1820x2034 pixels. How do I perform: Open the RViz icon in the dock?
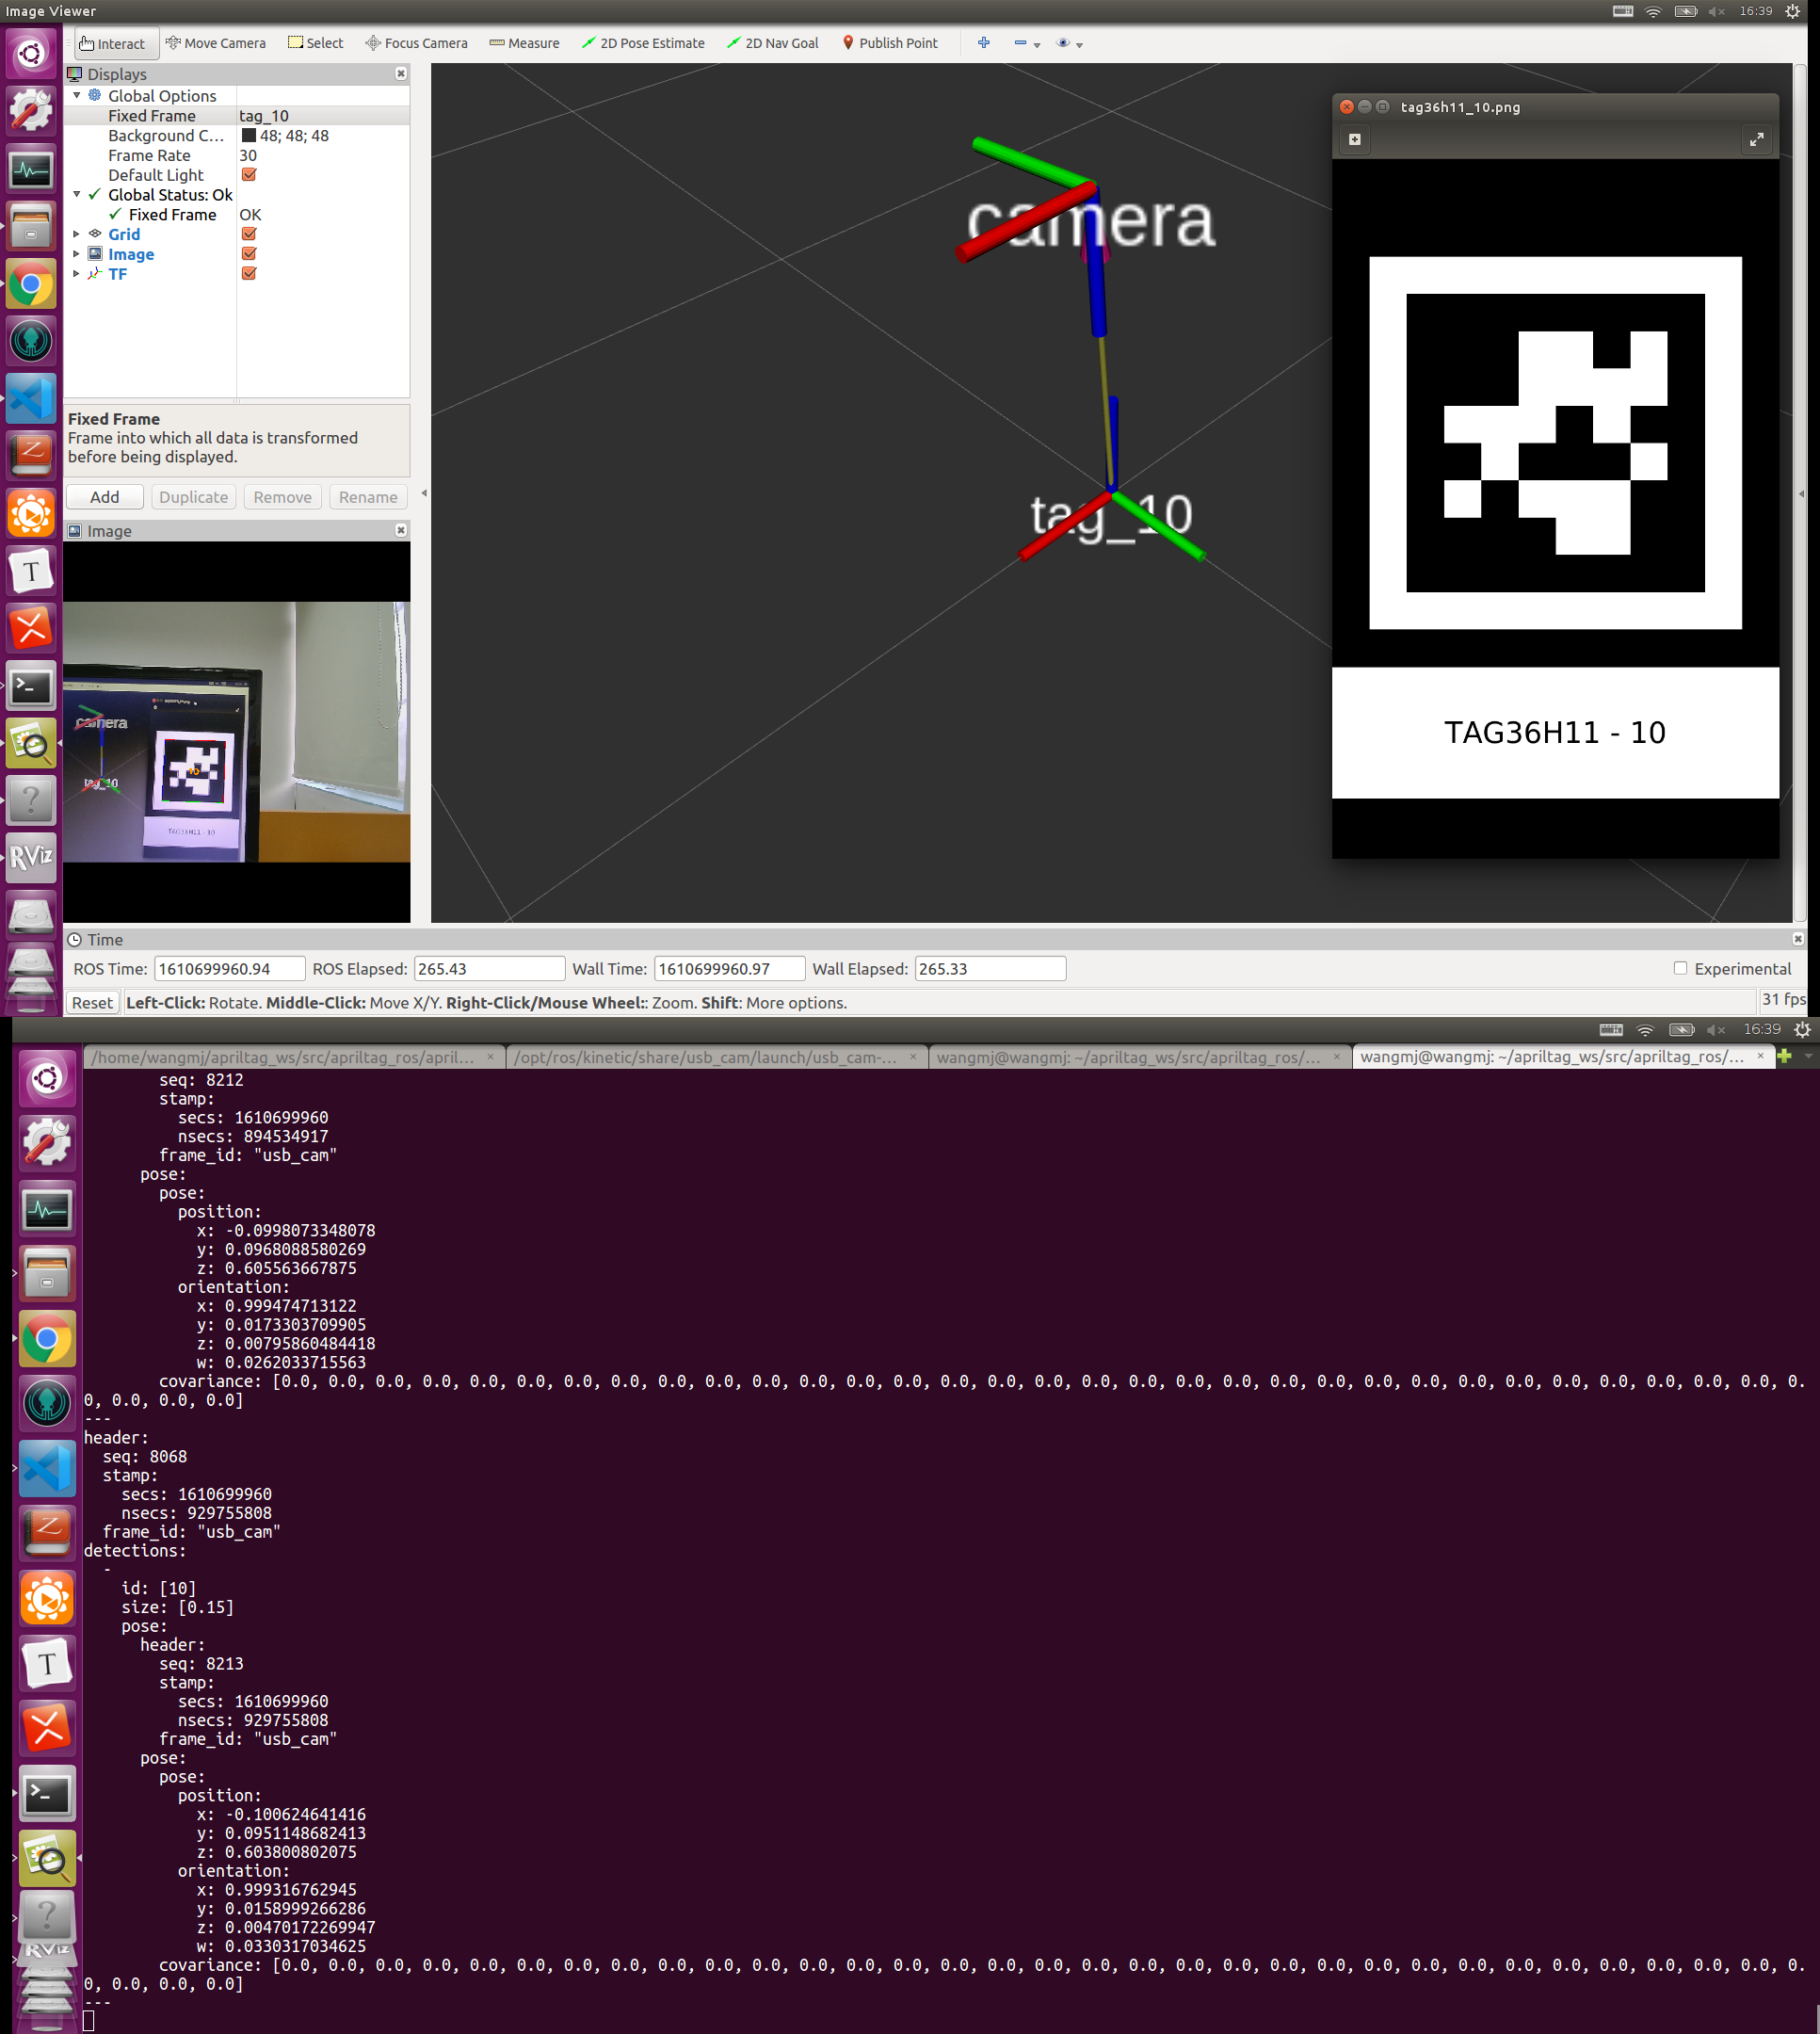(x=31, y=857)
